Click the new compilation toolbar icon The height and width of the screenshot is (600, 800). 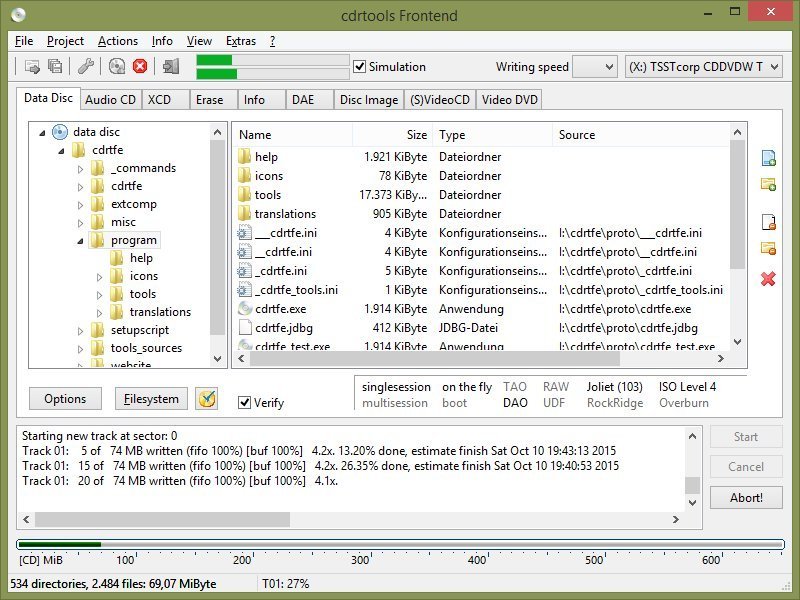coord(33,66)
